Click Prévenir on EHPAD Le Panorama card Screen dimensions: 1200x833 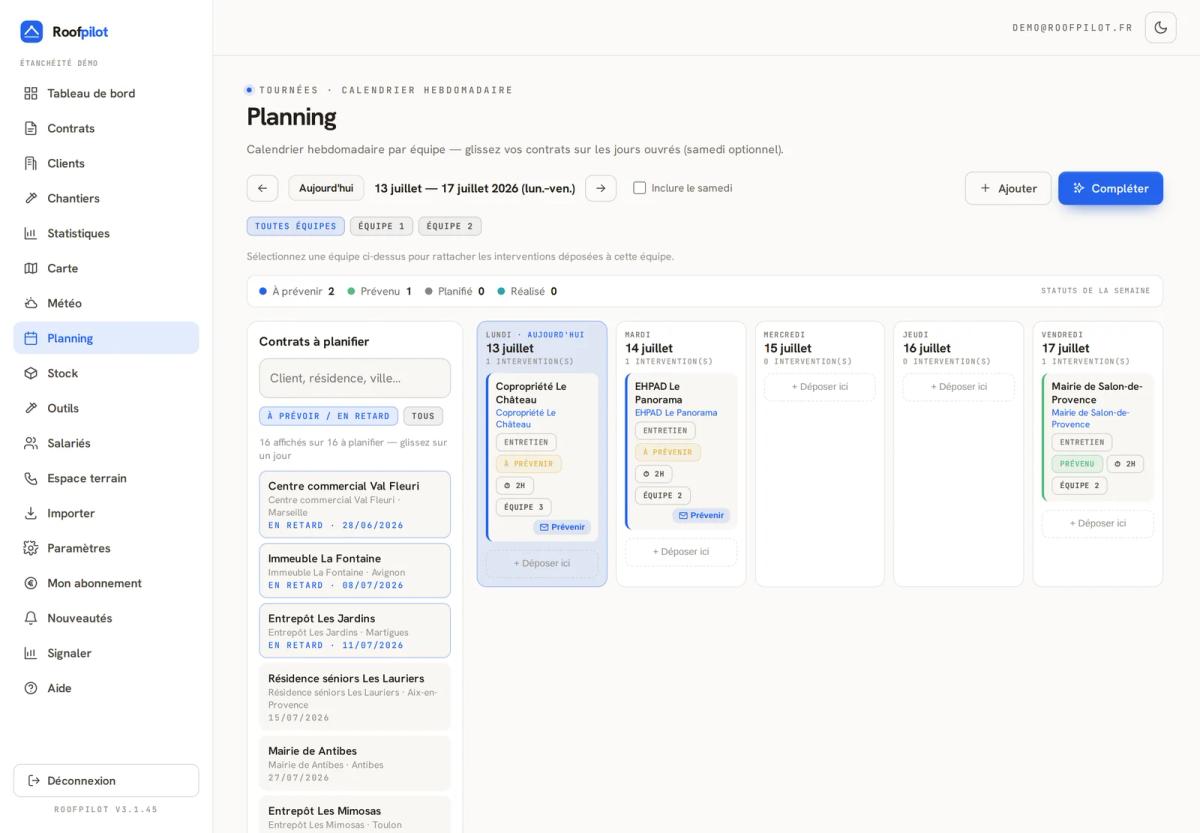tap(701, 515)
